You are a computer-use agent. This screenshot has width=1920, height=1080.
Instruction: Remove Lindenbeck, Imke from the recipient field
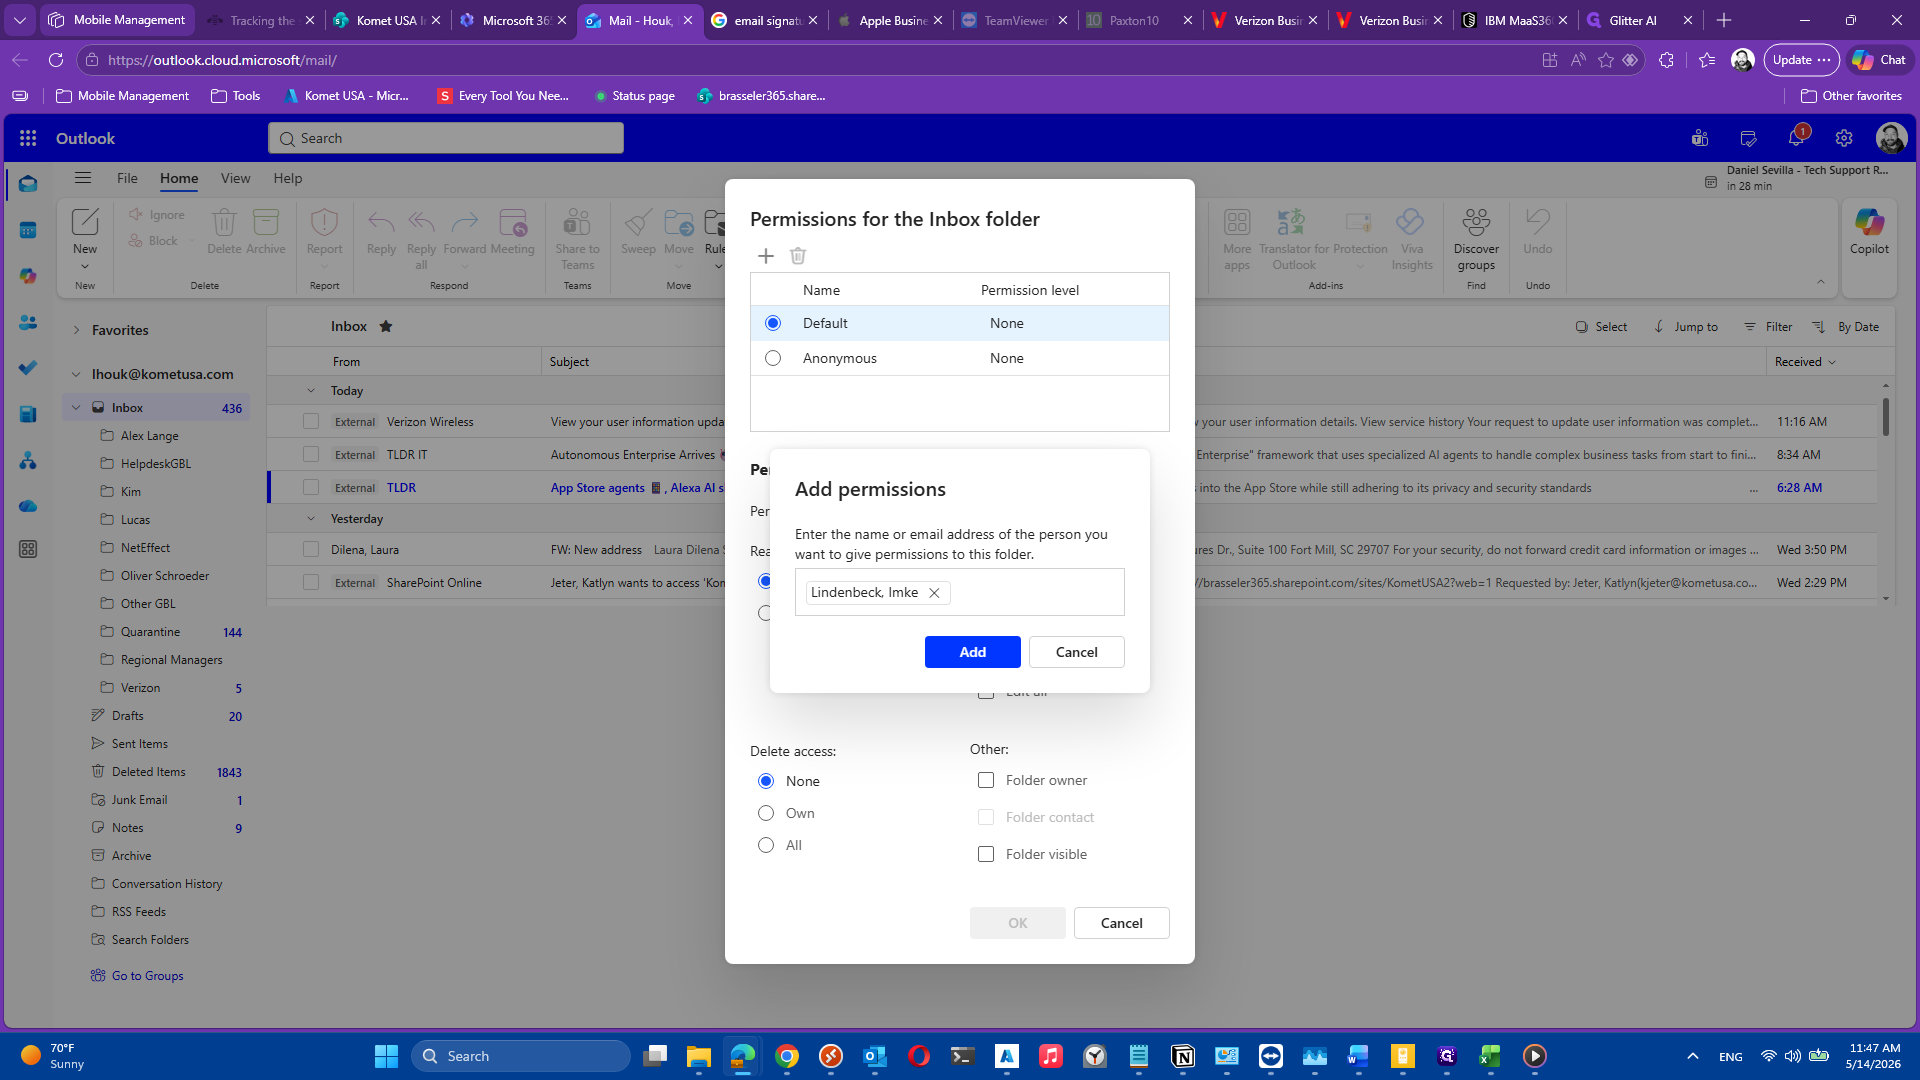(934, 593)
